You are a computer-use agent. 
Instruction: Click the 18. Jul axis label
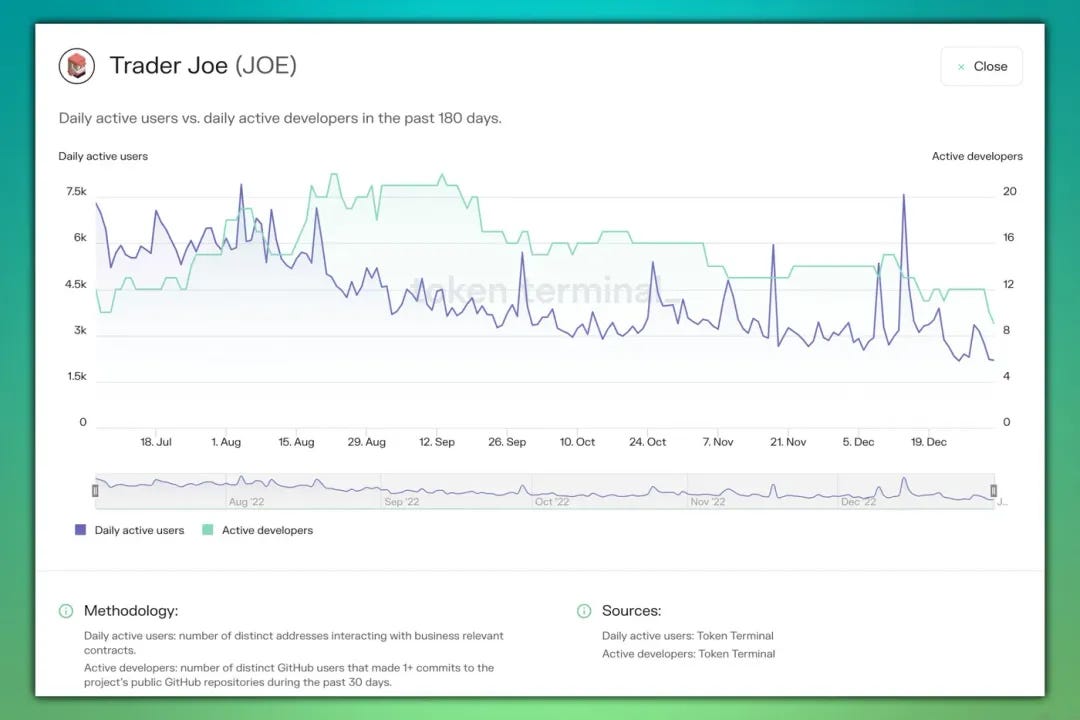[x=156, y=442]
